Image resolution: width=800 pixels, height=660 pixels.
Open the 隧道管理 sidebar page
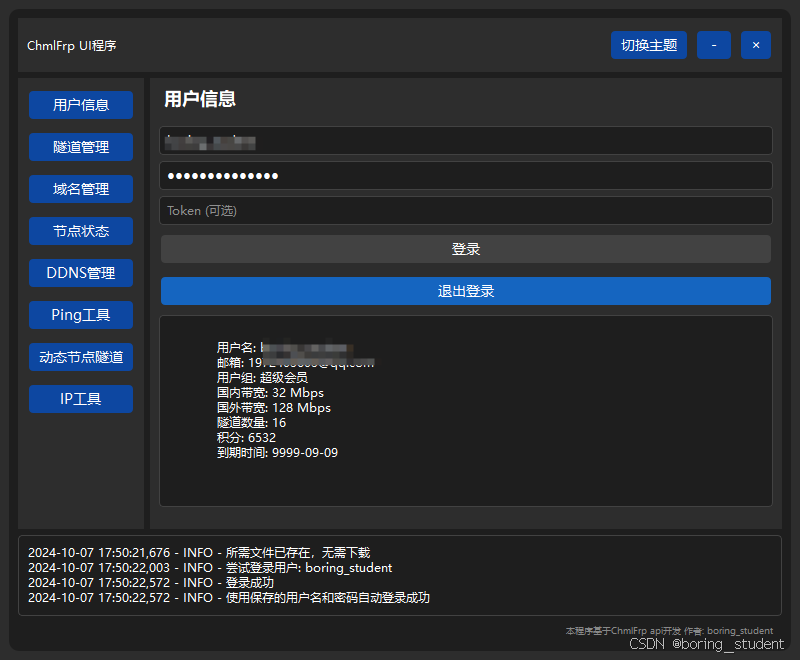(x=81, y=147)
